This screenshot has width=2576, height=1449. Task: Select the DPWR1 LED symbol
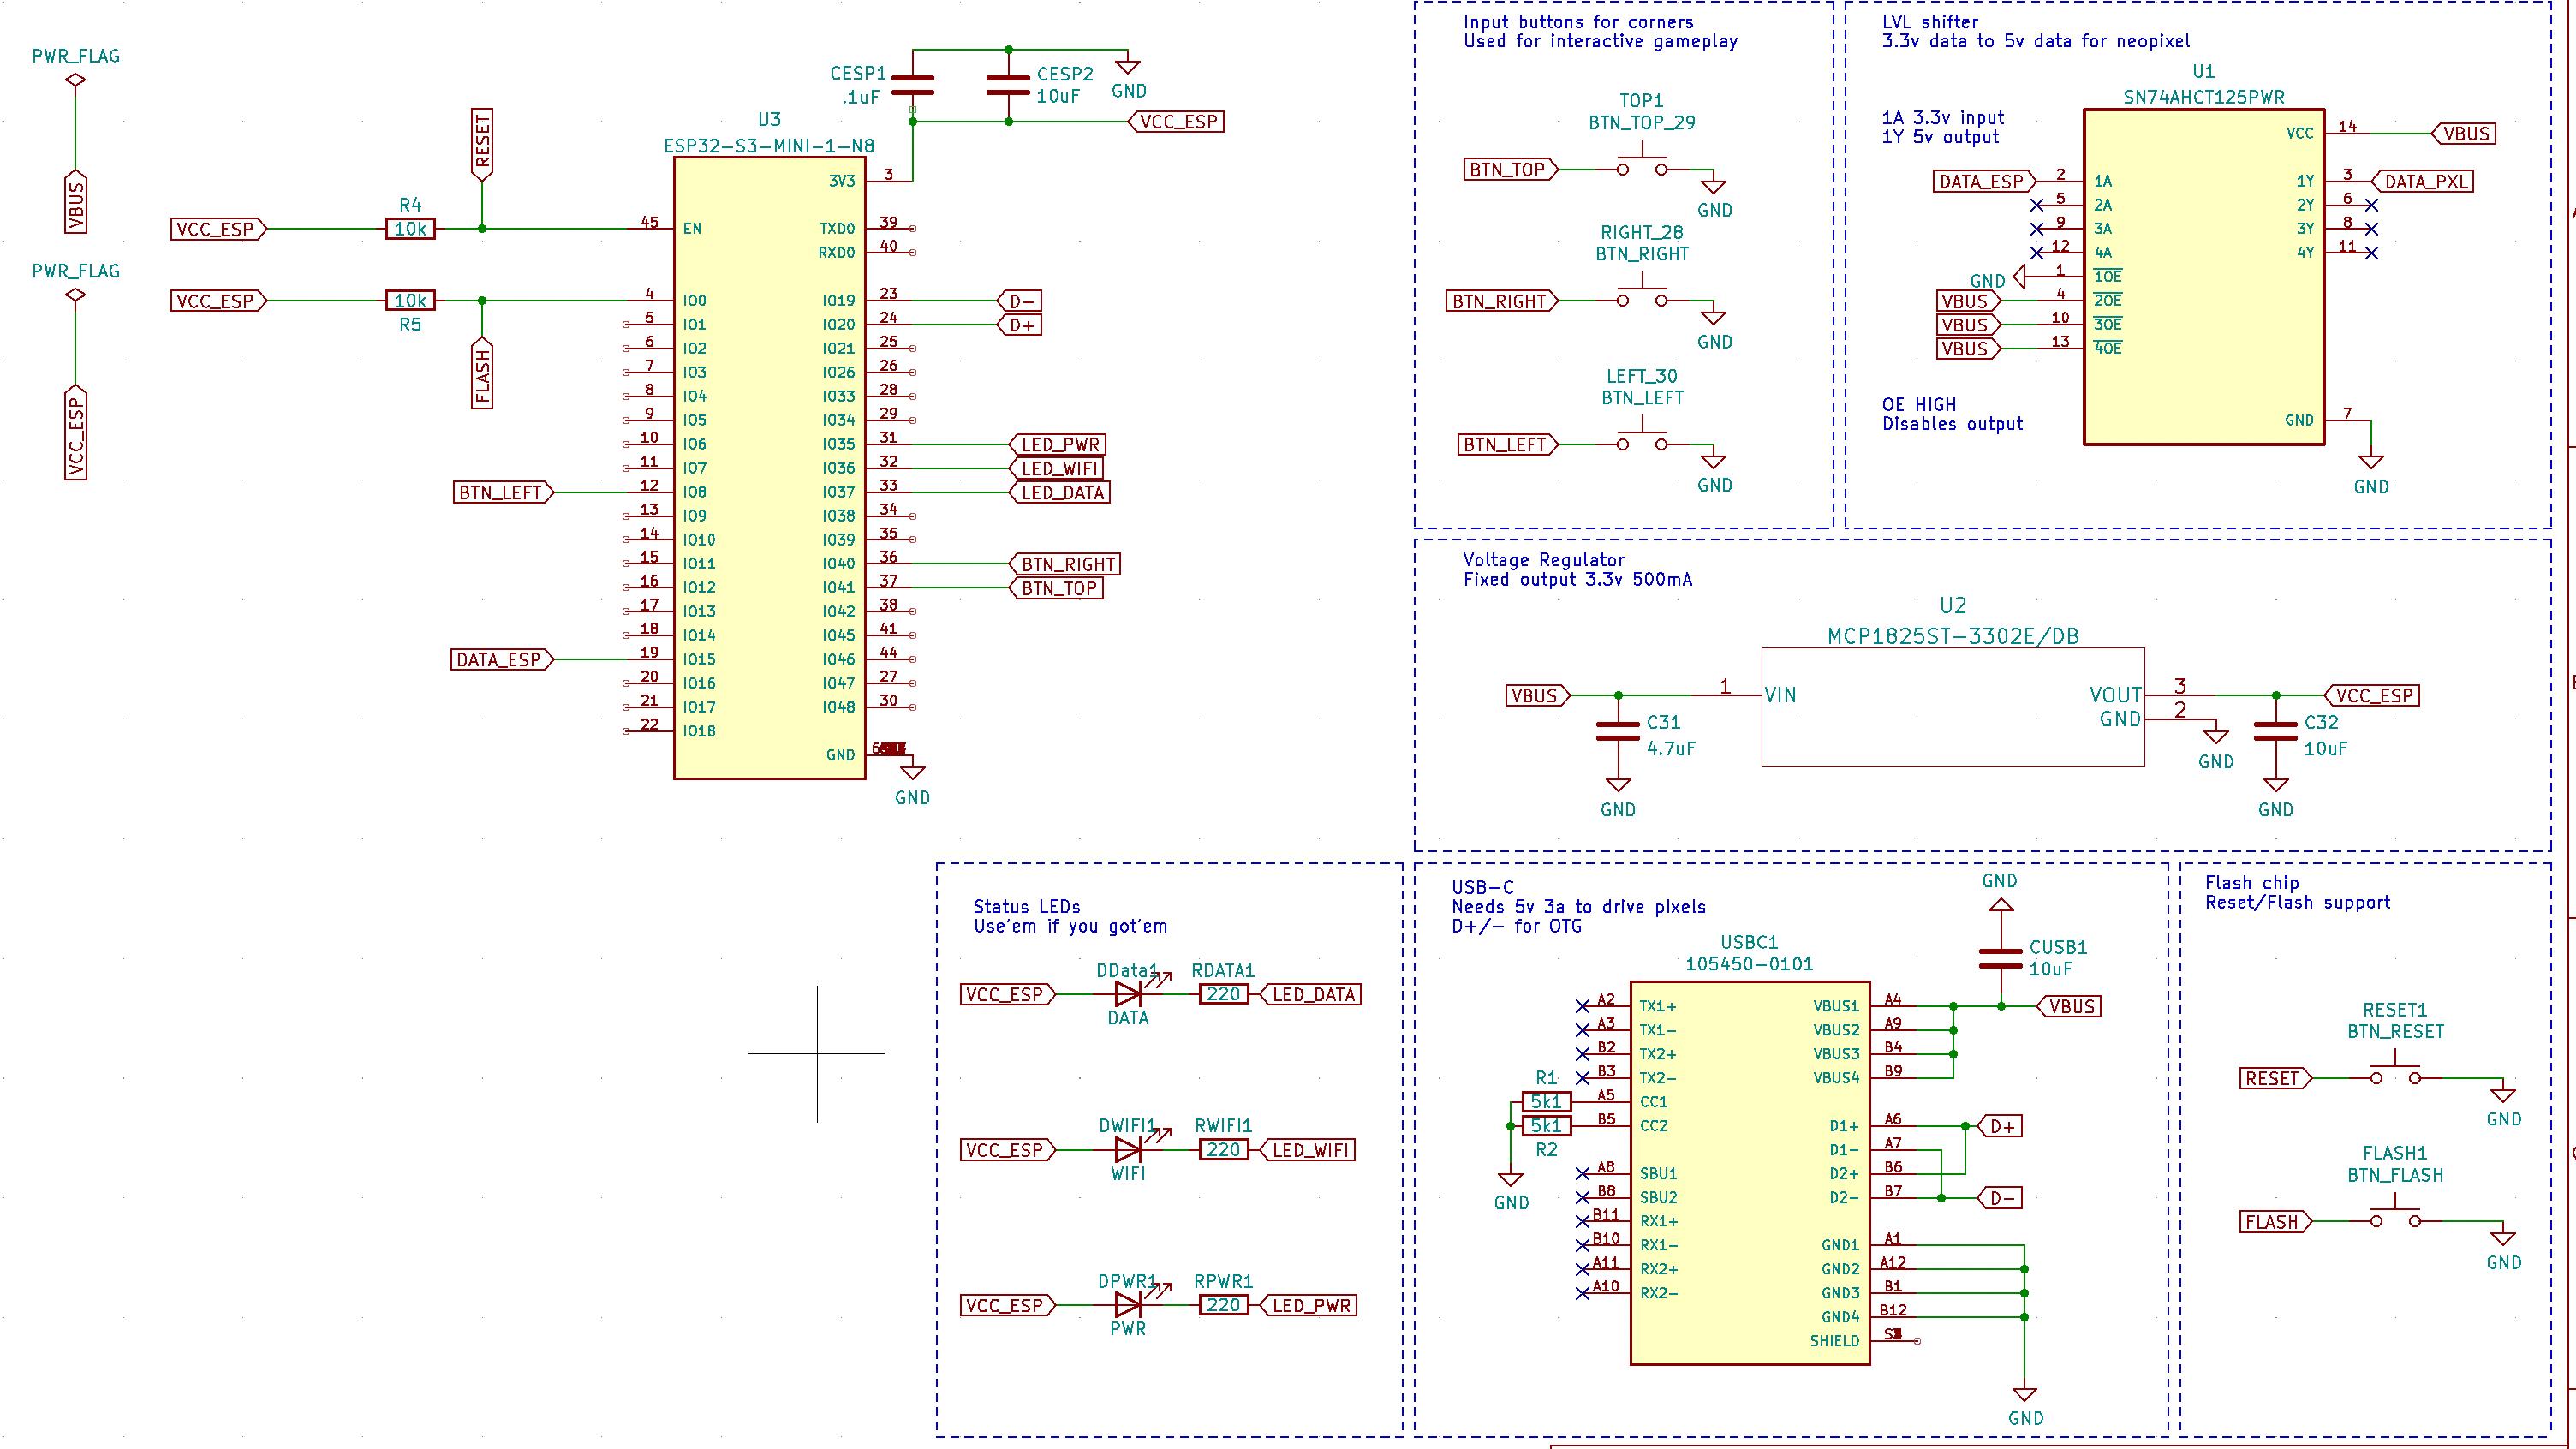1129,1305
